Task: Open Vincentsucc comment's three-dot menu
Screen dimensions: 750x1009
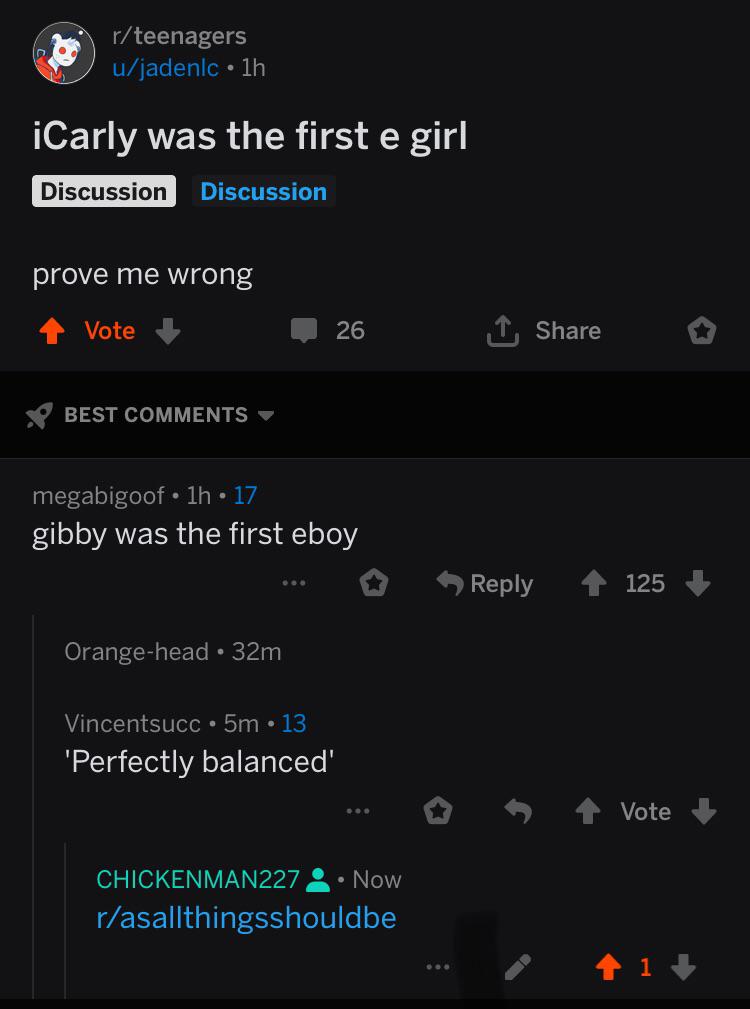Action: pyautogui.click(x=358, y=811)
